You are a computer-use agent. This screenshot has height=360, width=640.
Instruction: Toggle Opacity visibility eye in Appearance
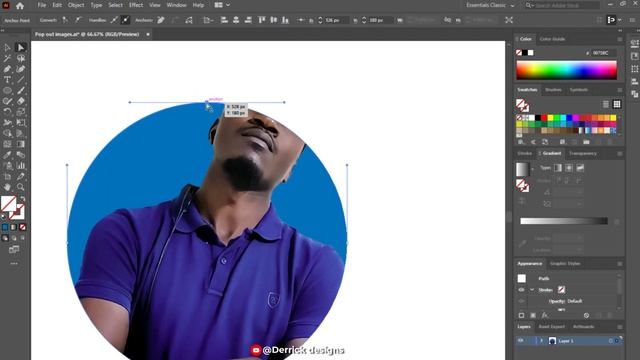tap(521, 301)
